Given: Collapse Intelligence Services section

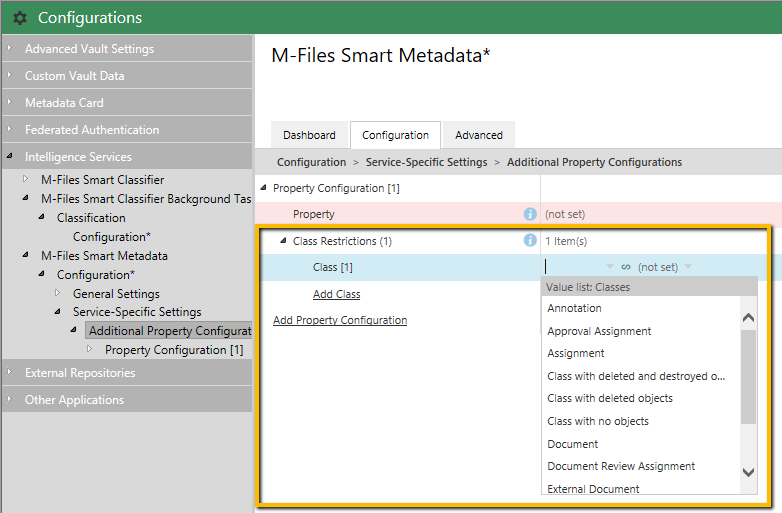Looking at the screenshot, I should (9, 156).
